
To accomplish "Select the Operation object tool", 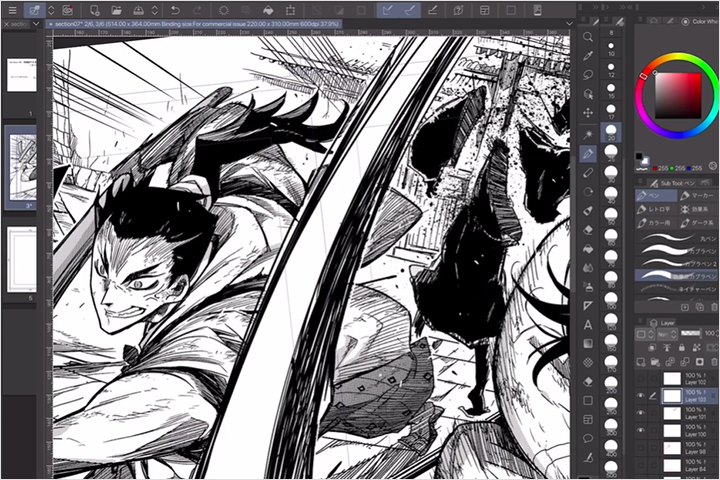I will (588, 94).
